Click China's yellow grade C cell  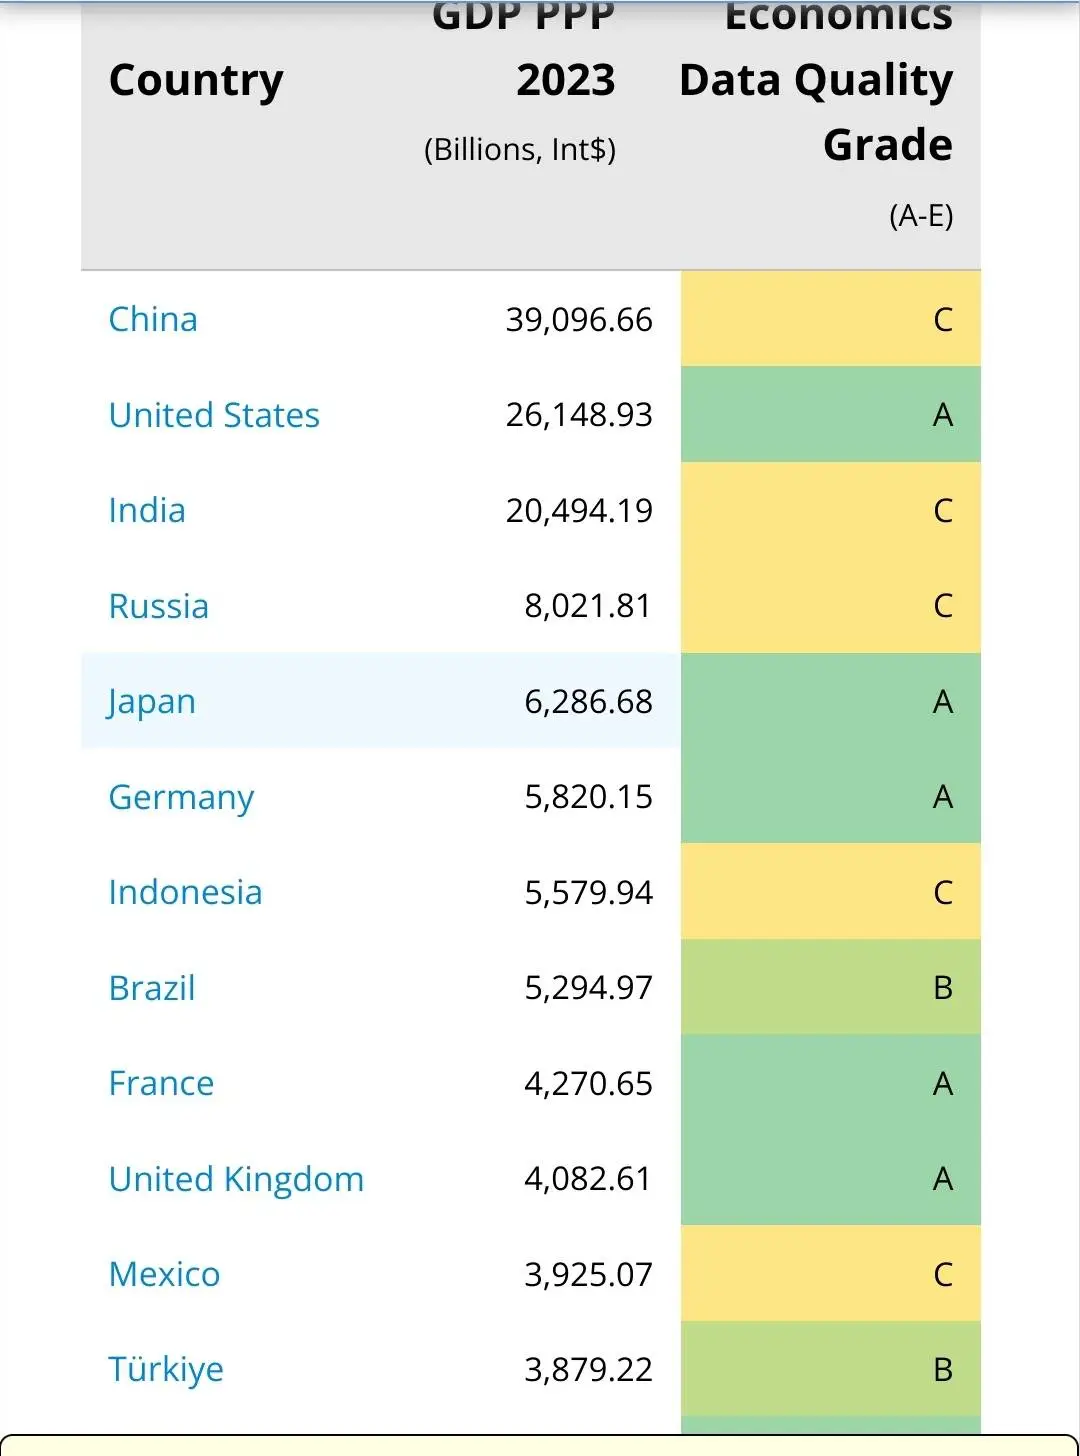point(830,320)
